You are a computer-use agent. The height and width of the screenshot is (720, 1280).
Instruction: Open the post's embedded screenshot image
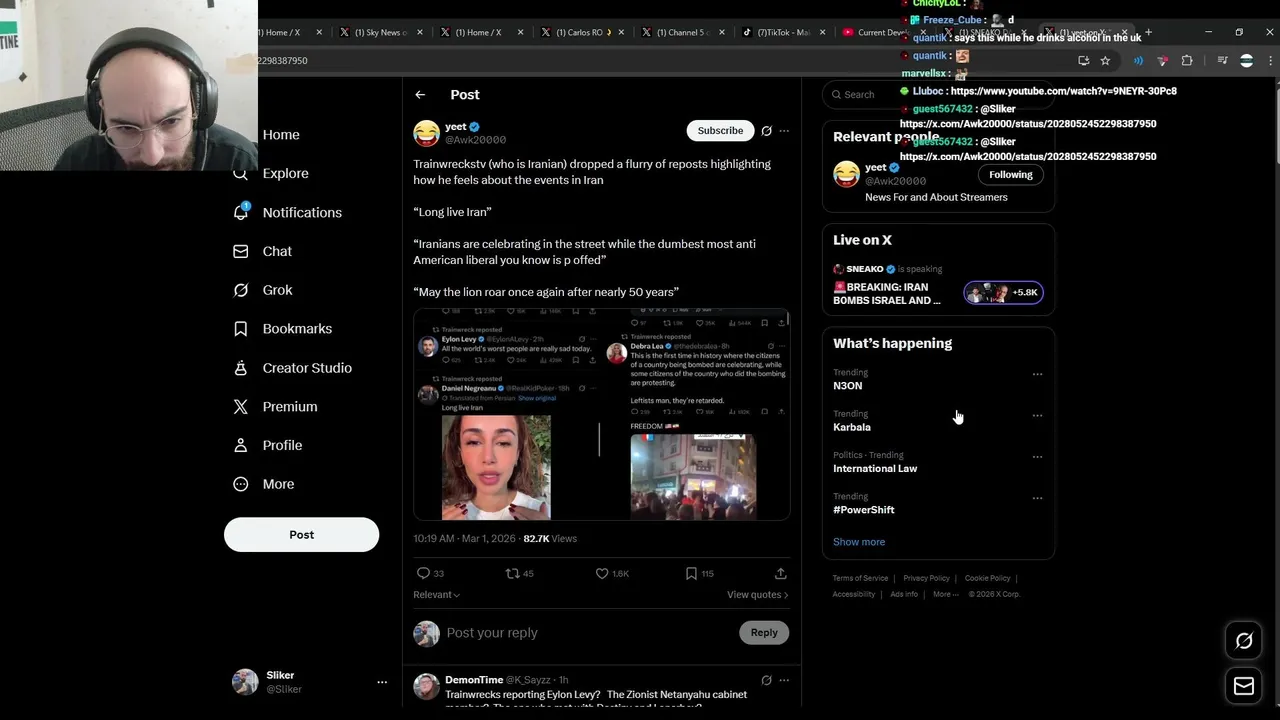pos(602,415)
